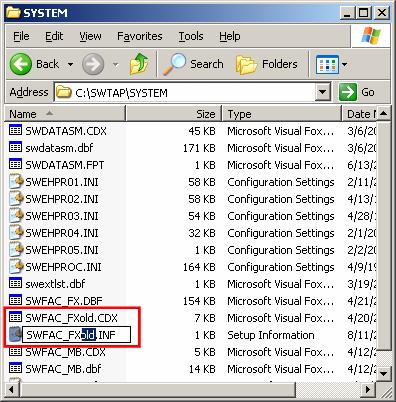Select the SWEHPR02.INI file icon

coord(16,199)
